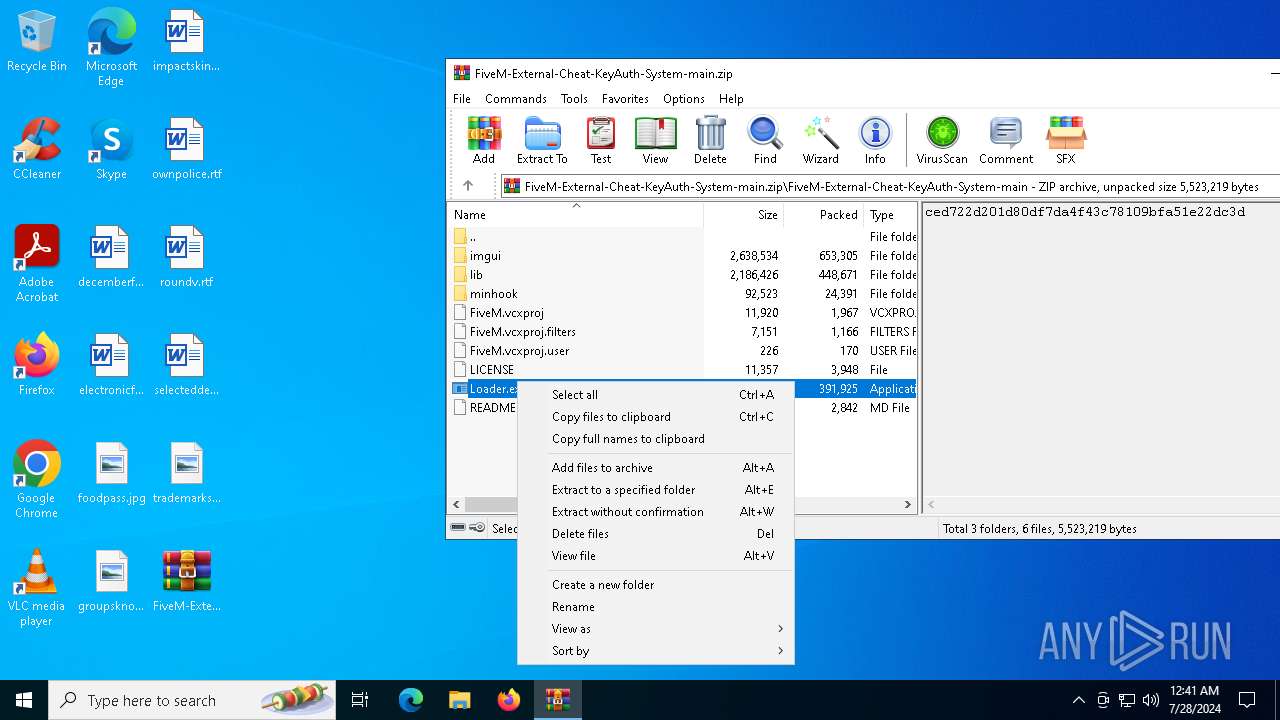Open the Commands menu
The width and height of the screenshot is (1280, 720).
point(516,99)
